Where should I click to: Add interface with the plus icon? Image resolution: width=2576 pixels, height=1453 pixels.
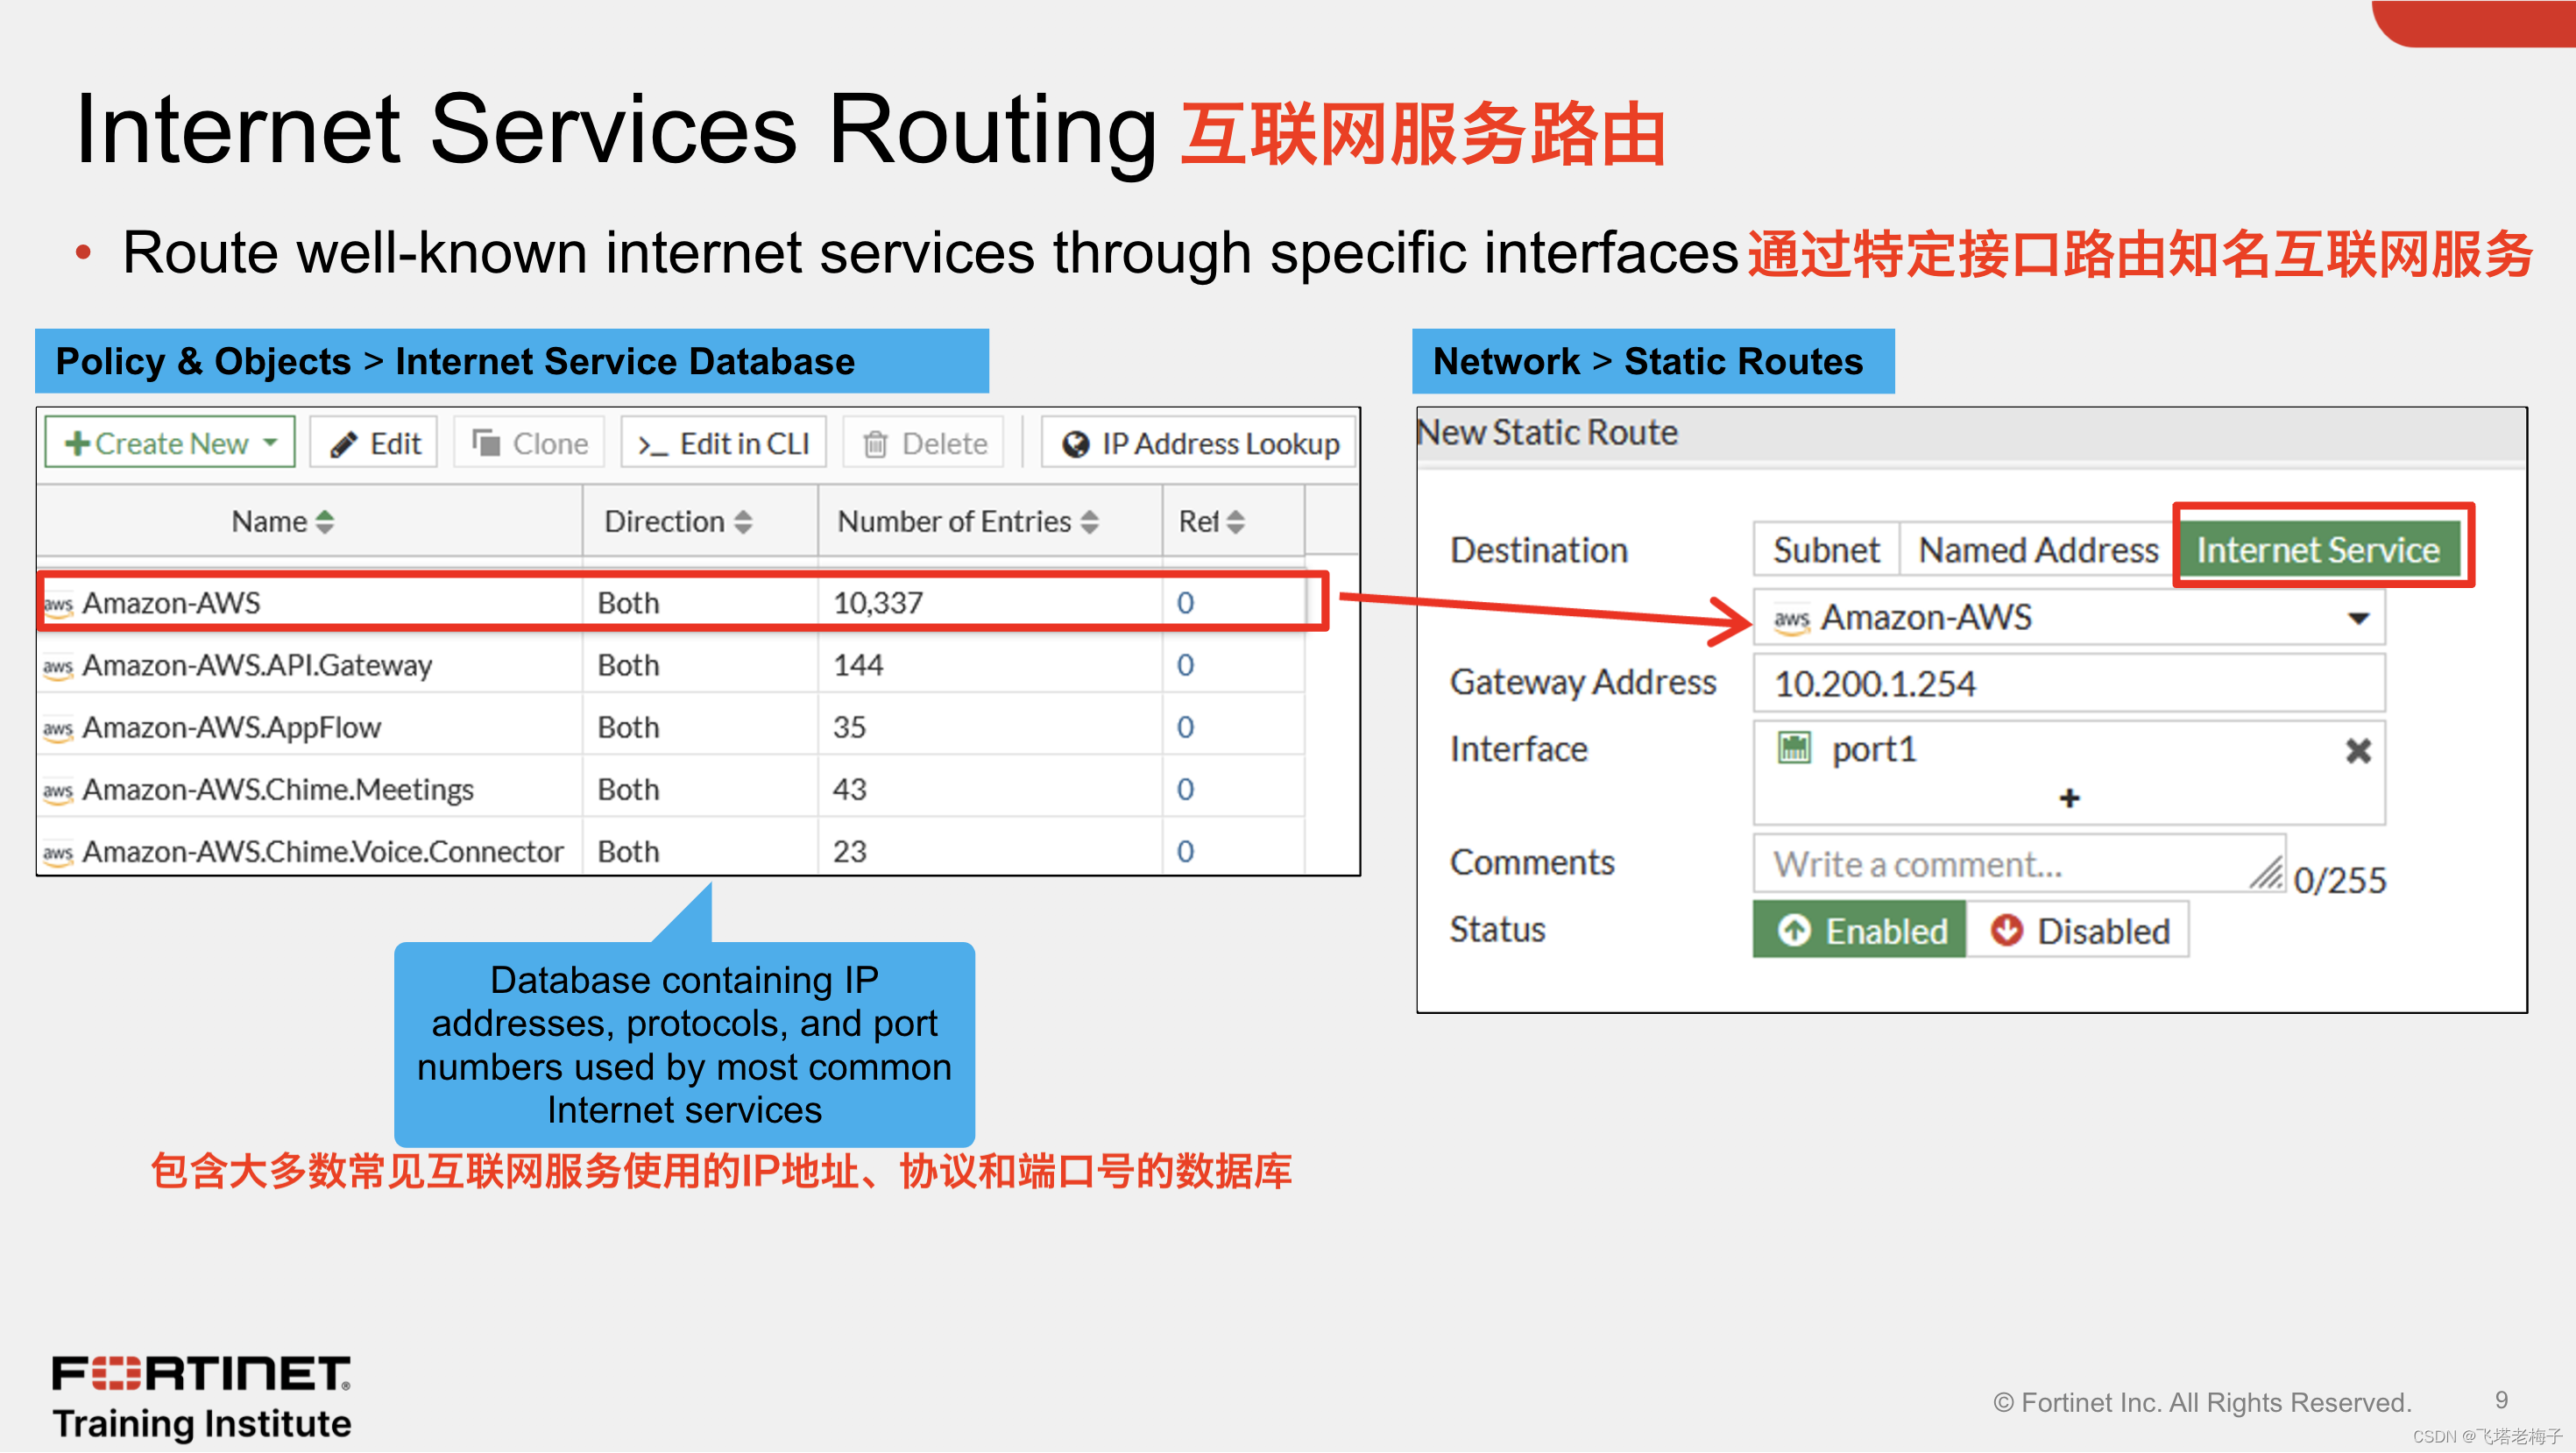pyautogui.click(x=2069, y=798)
